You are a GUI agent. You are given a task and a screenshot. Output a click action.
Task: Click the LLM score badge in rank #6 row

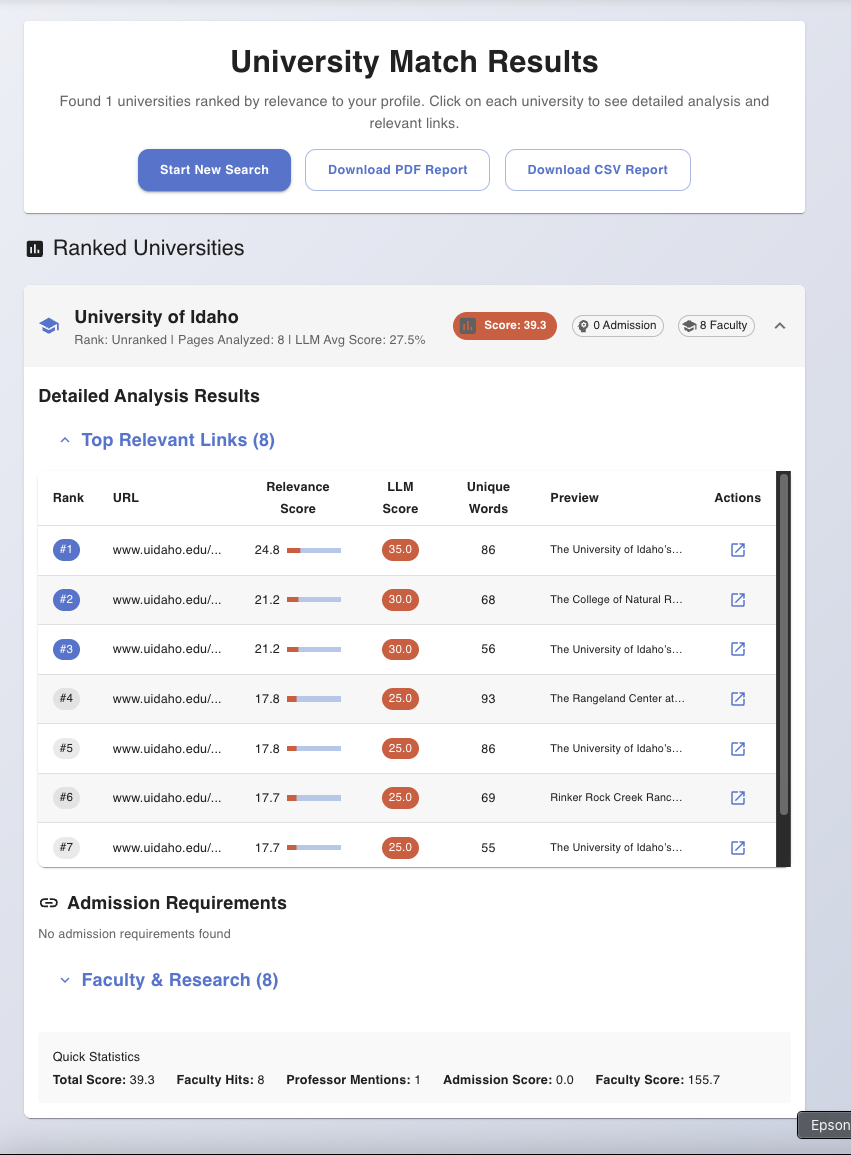point(400,798)
